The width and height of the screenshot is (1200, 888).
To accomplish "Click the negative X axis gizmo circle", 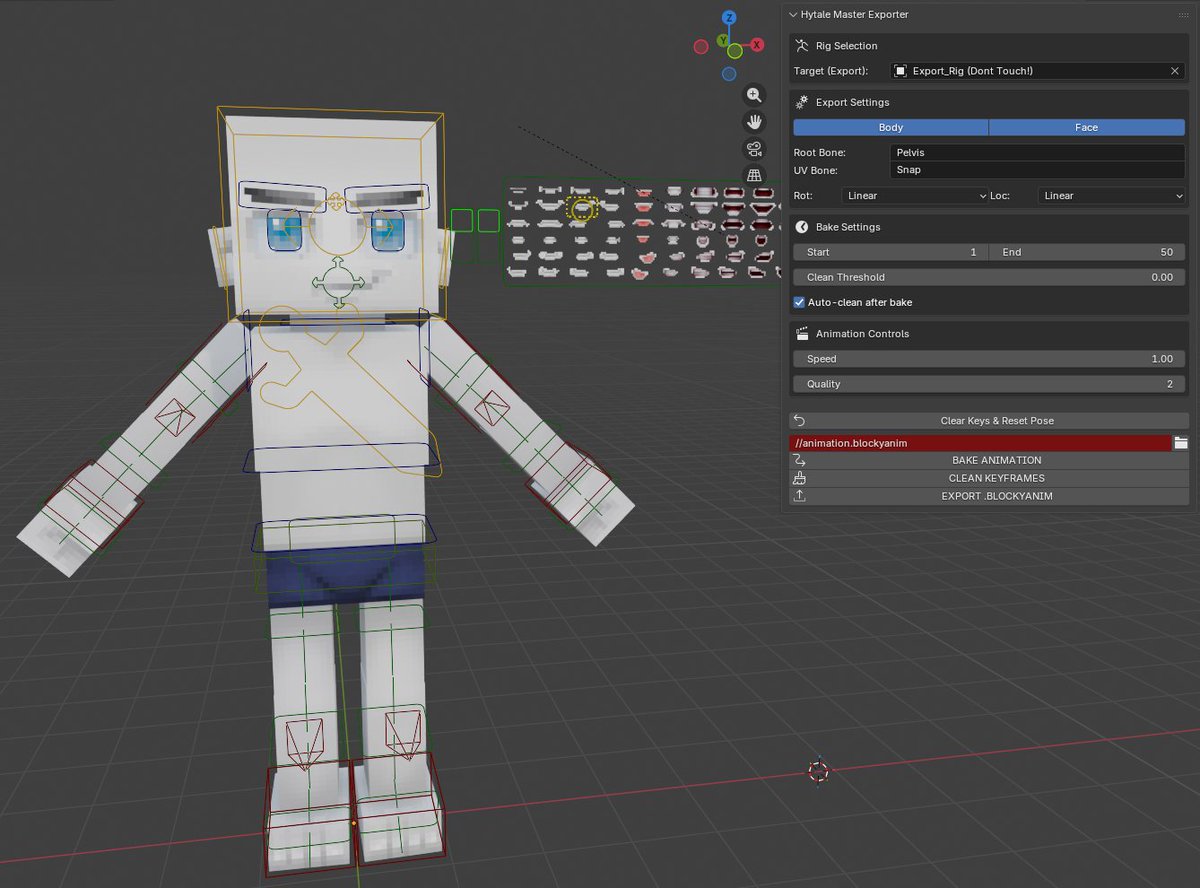I will pos(701,46).
